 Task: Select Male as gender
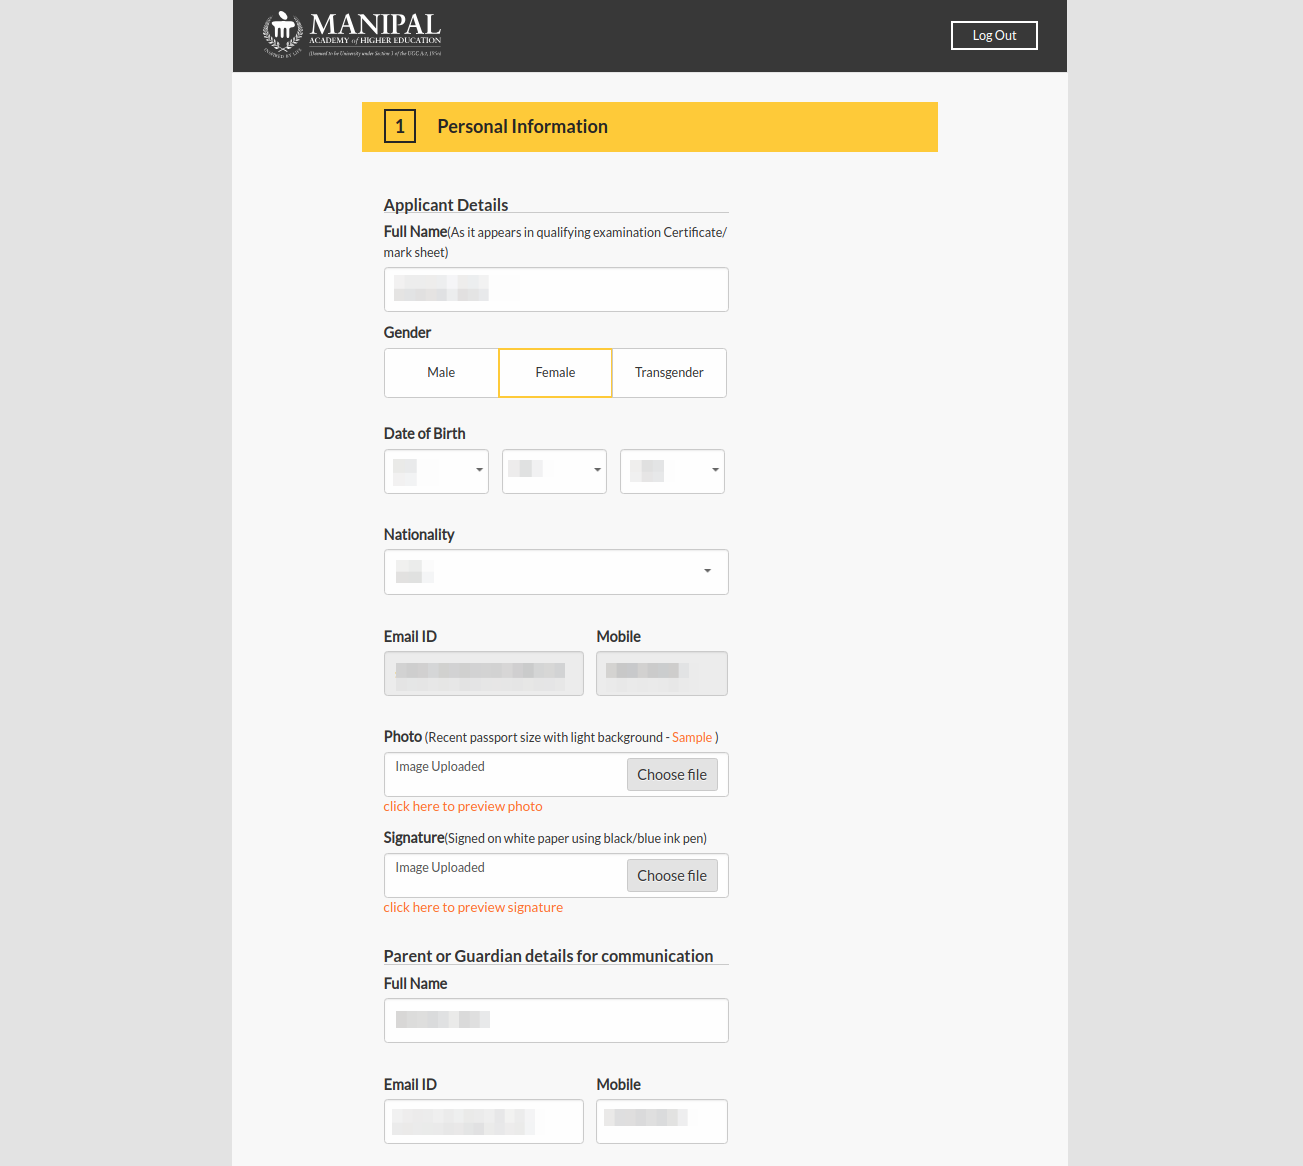point(441,372)
